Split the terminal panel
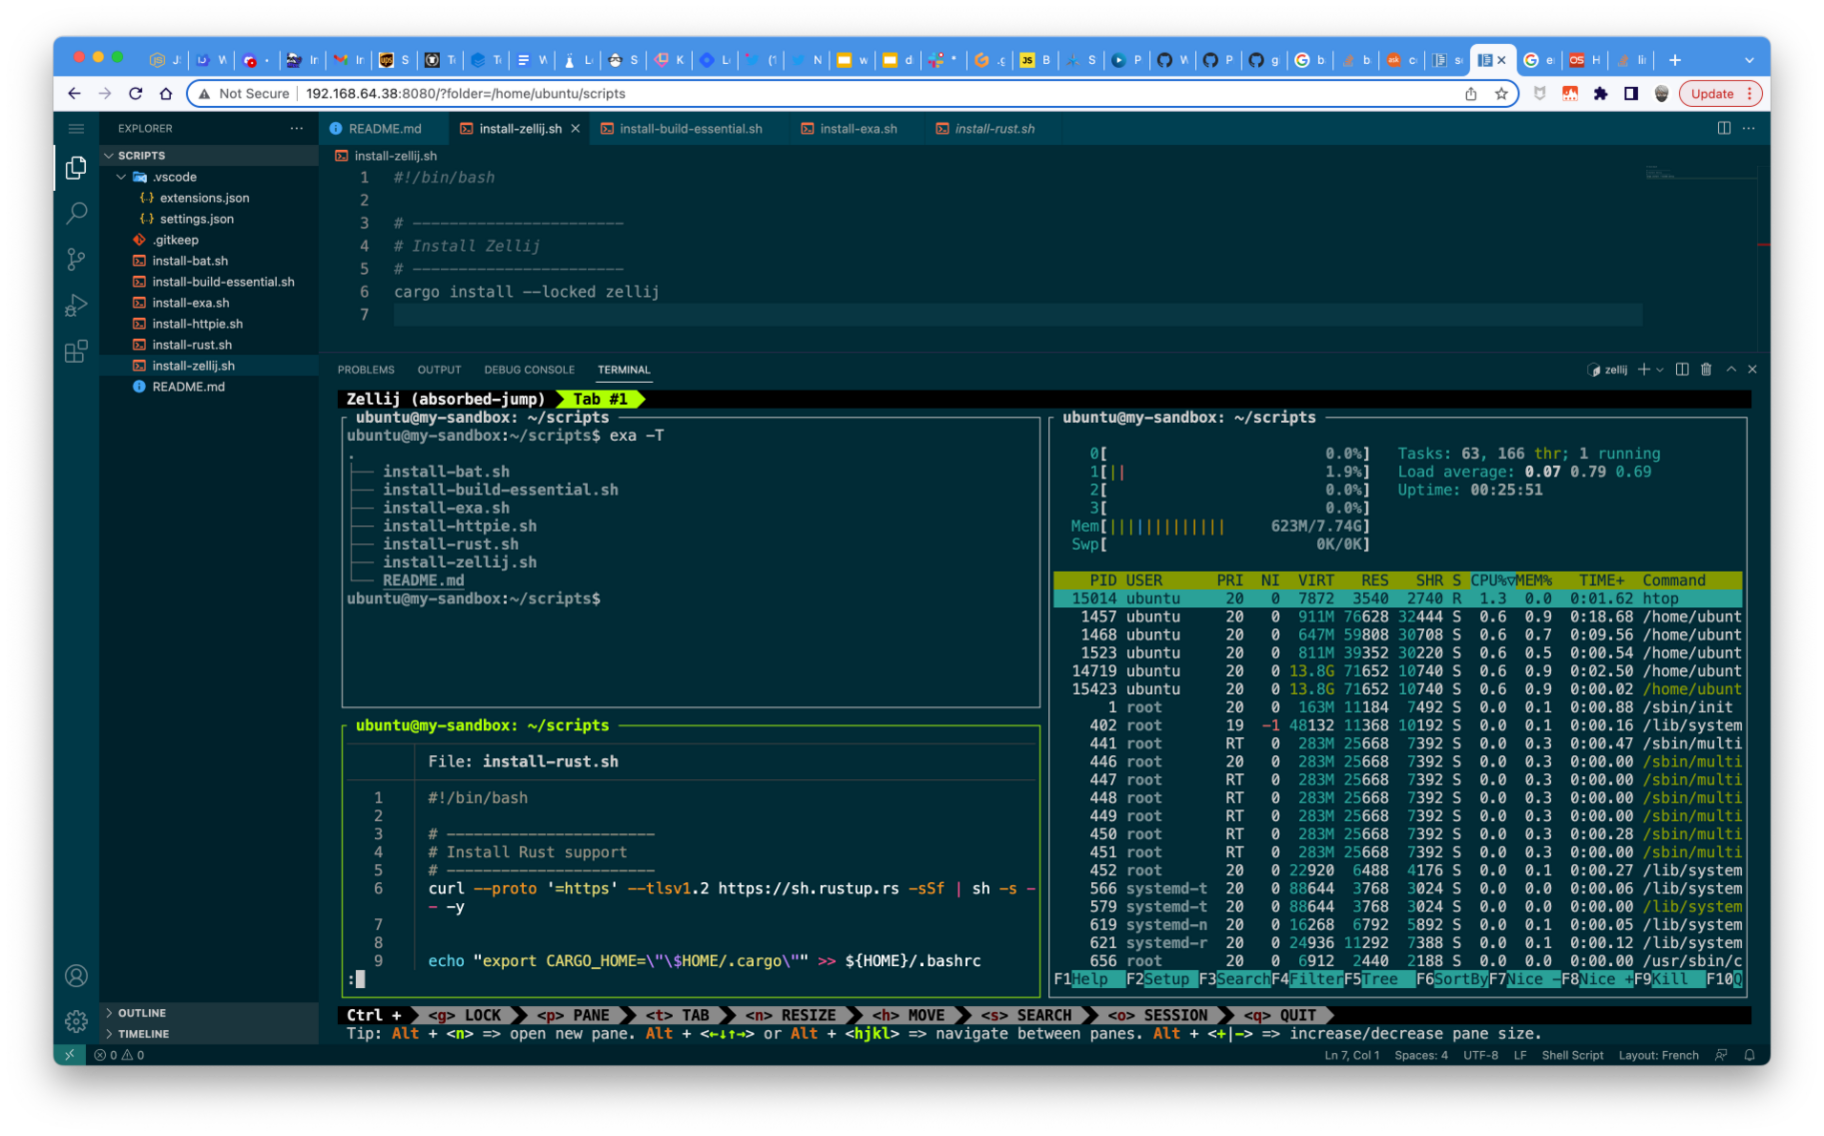The image size is (1824, 1136). [x=1682, y=369]
